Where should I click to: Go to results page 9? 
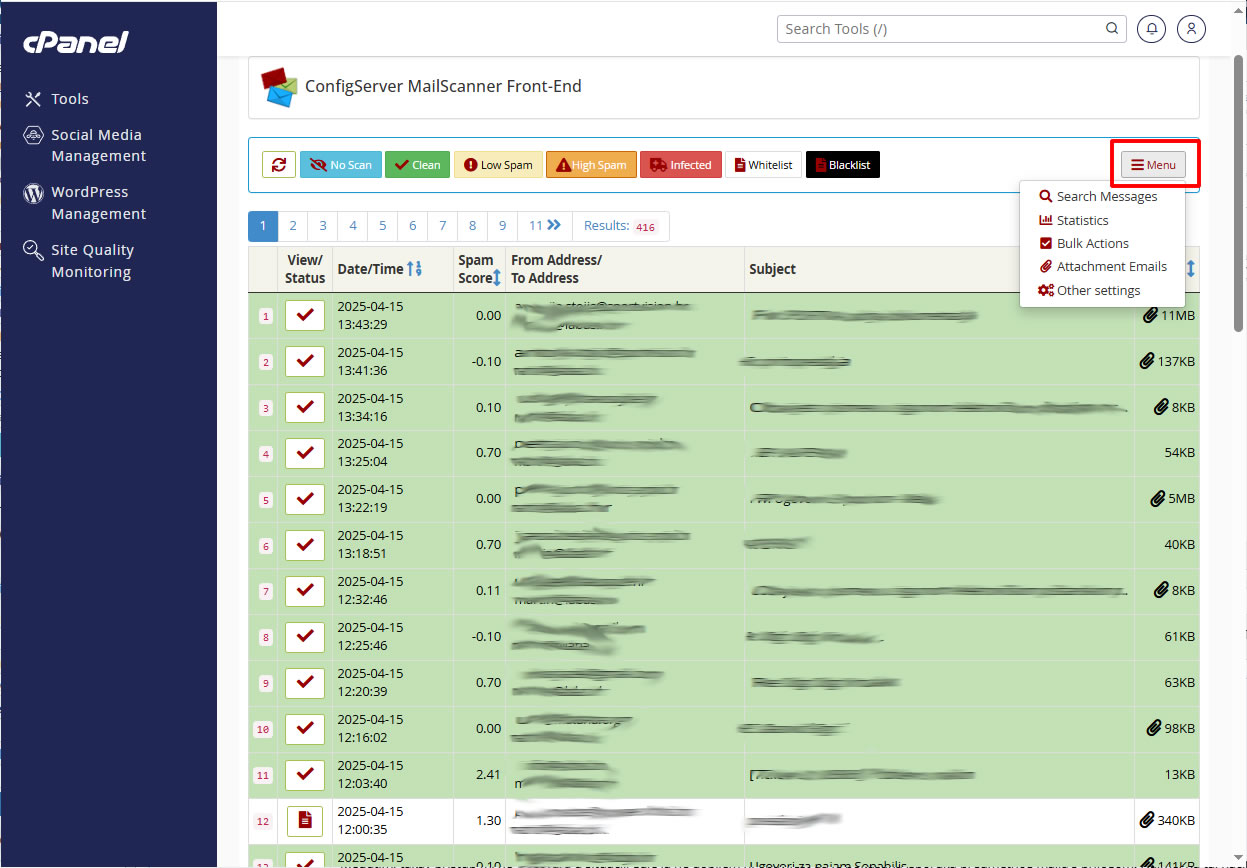point(502,226)
